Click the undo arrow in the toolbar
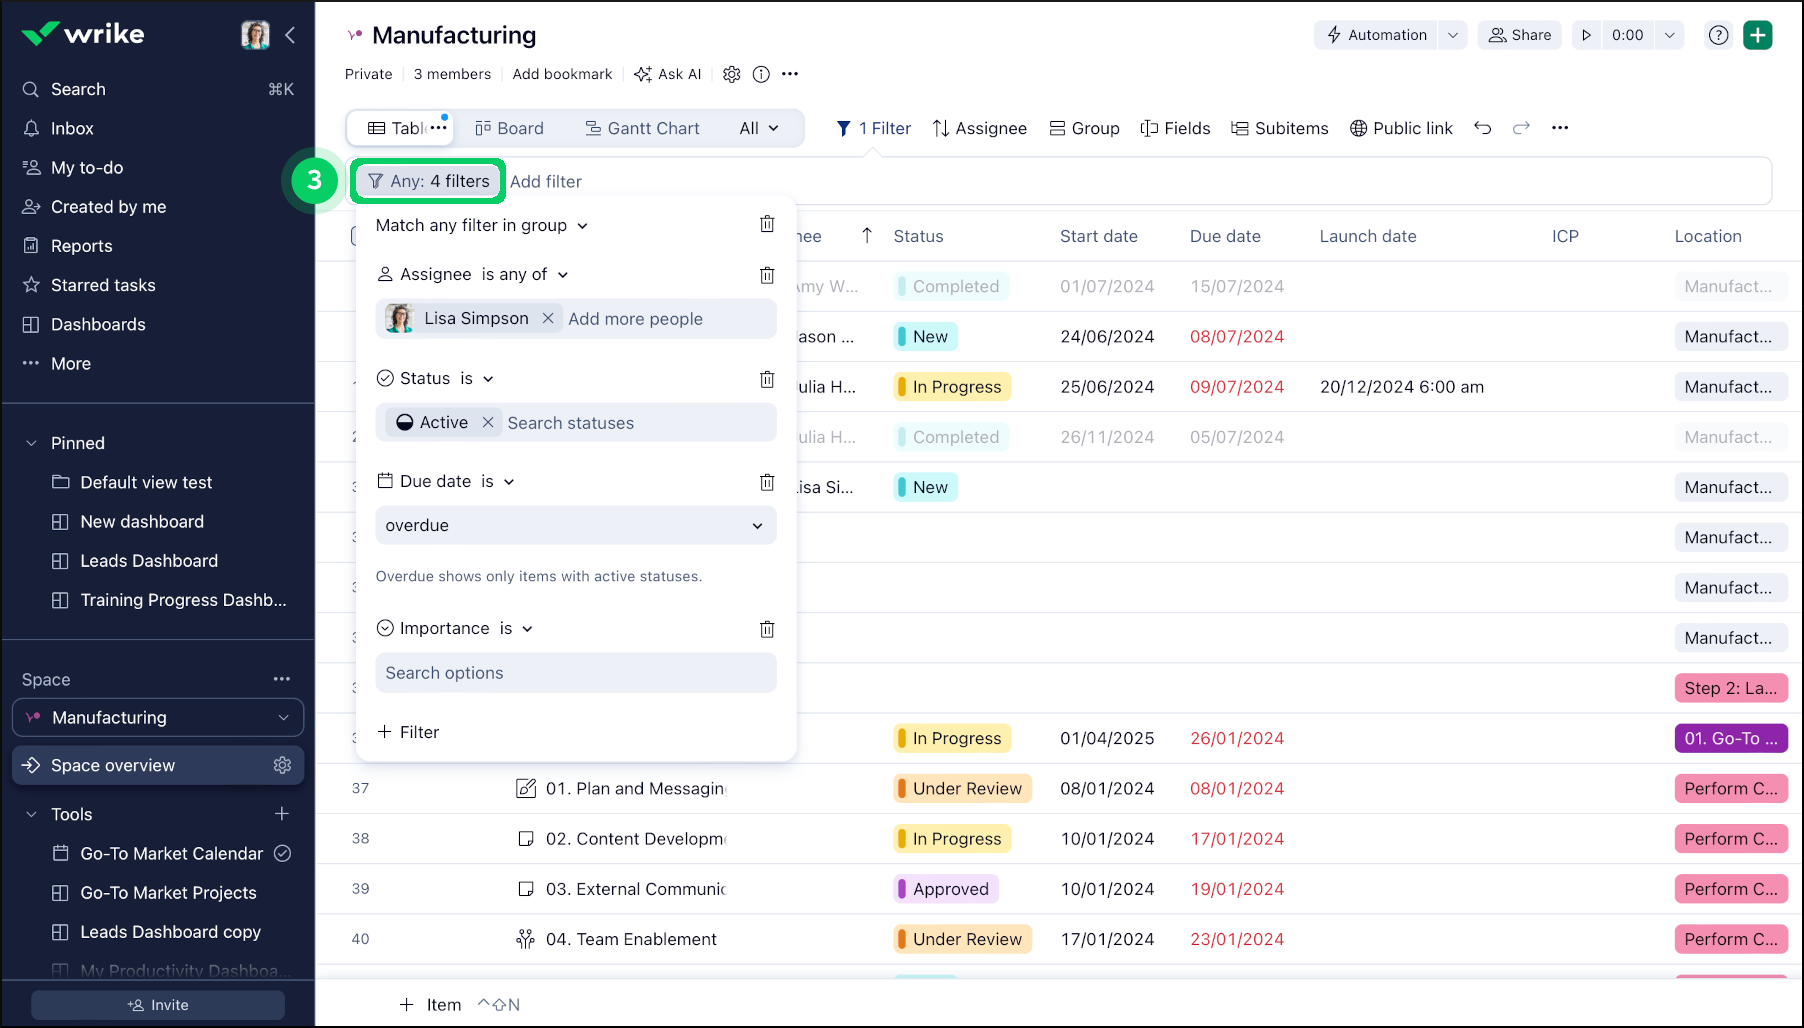The width and height of the screenshot is (1804, 1028). click(x=1482, y=128)
